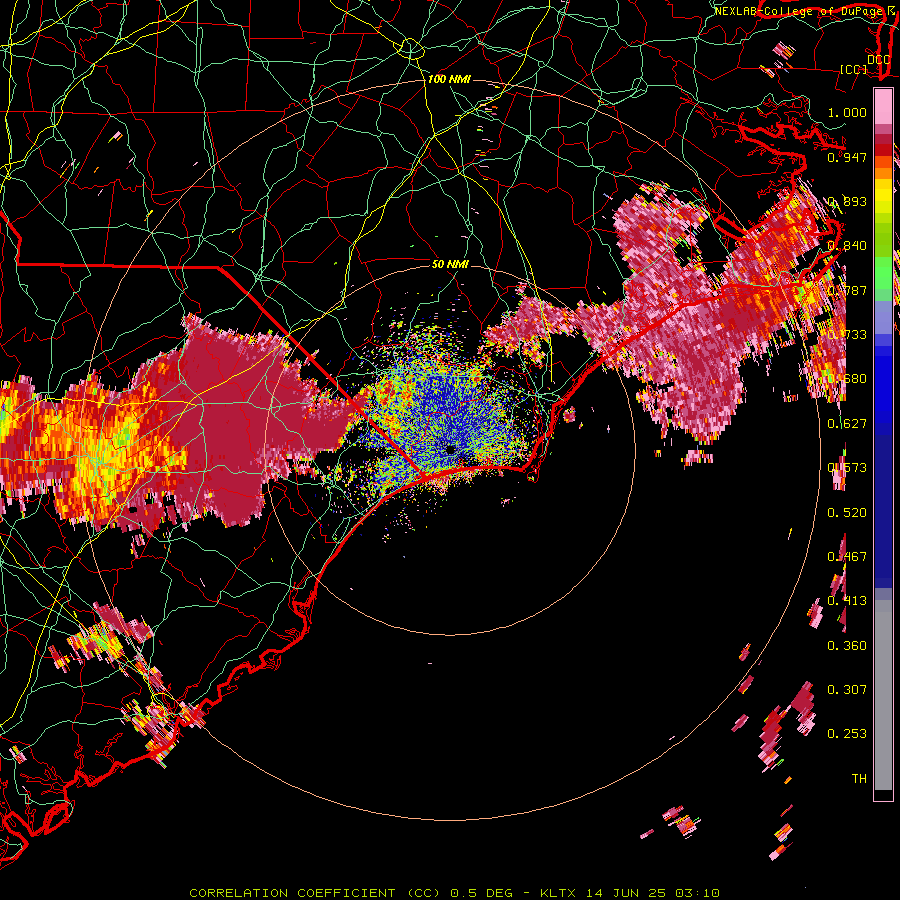Click the DCC label above the color scale

coord(878,59)
